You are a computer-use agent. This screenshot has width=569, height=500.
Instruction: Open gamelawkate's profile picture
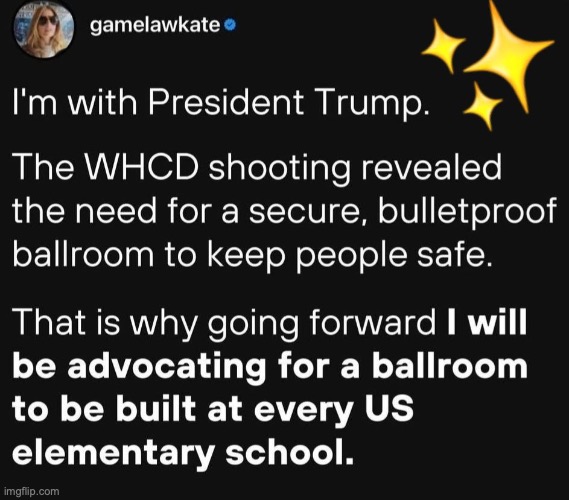[x=44, y=27]
